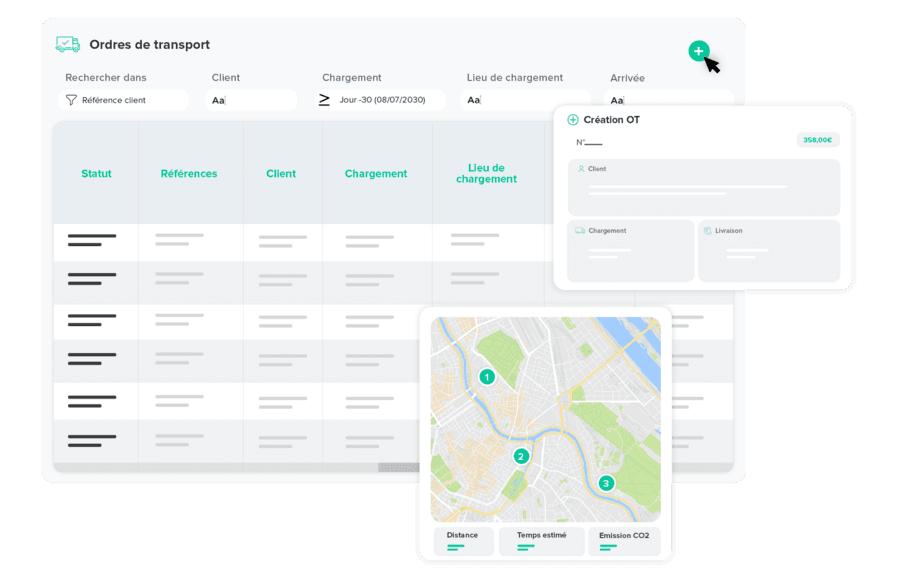Click the Rechercher dans label
The width and height of the screenshot is (920, 573).
[x=106, y=77]
